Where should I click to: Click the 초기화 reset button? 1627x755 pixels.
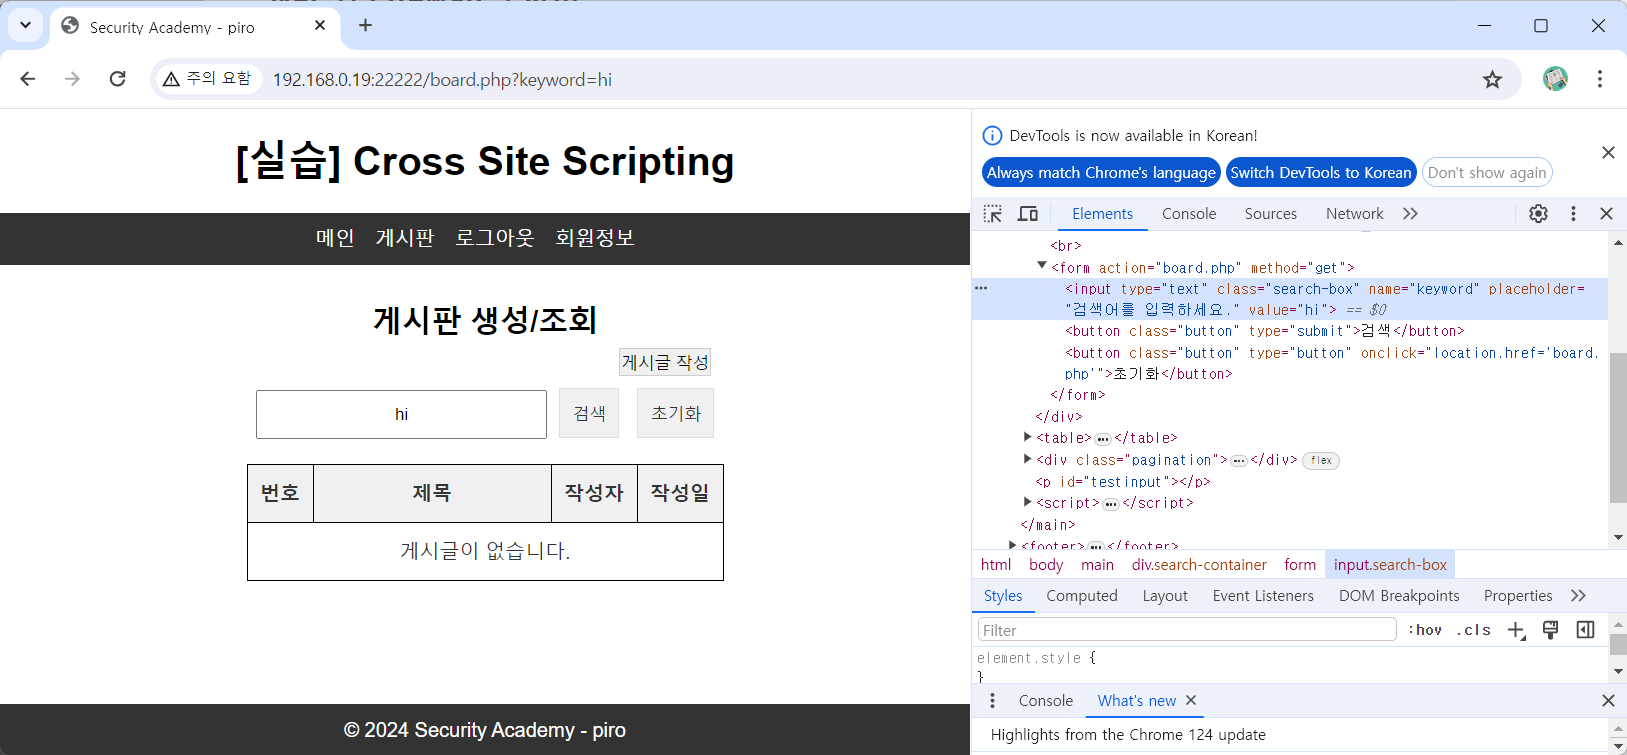coord(676,413)
